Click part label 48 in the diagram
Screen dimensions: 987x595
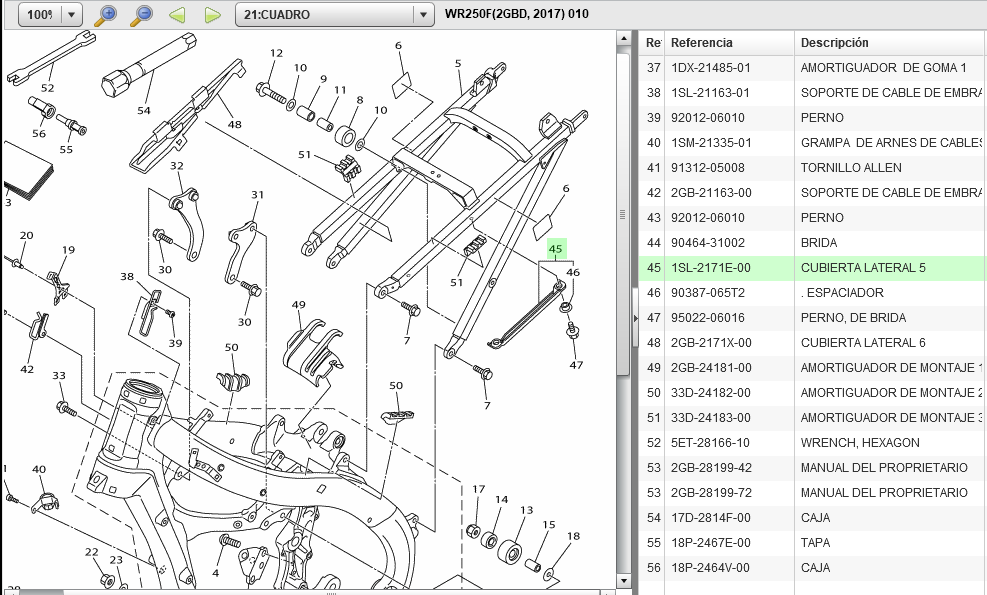pos(235,125)
